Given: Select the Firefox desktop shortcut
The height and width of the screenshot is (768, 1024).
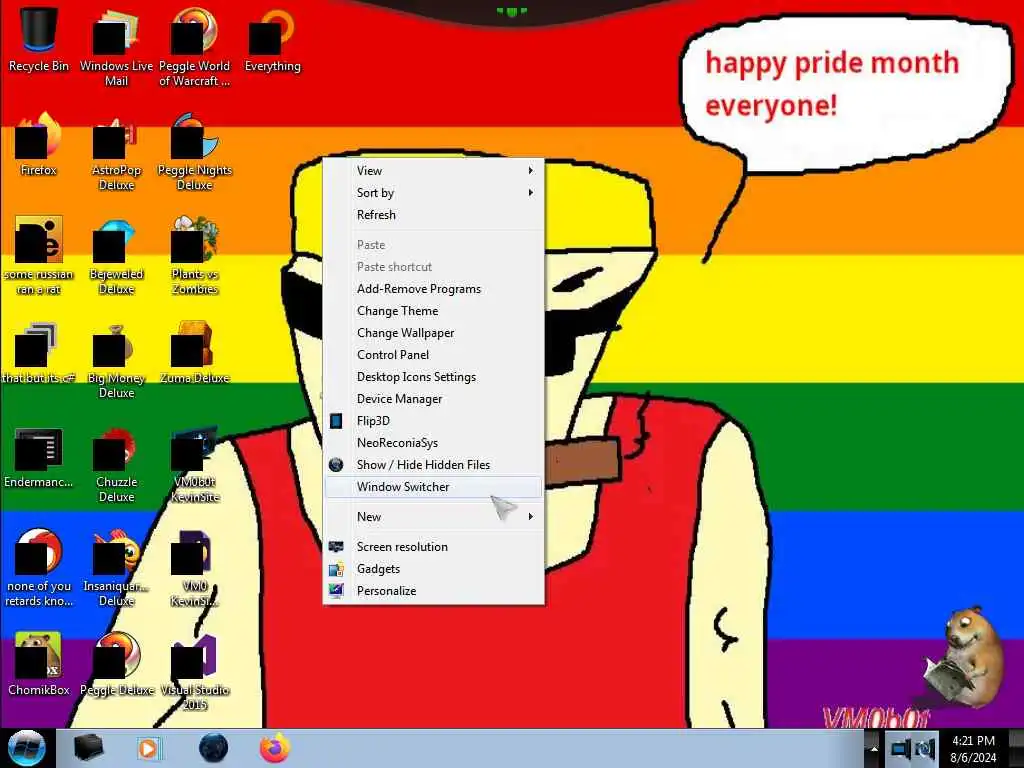Looking at the screenshot, I should click(x=39, y=144).
